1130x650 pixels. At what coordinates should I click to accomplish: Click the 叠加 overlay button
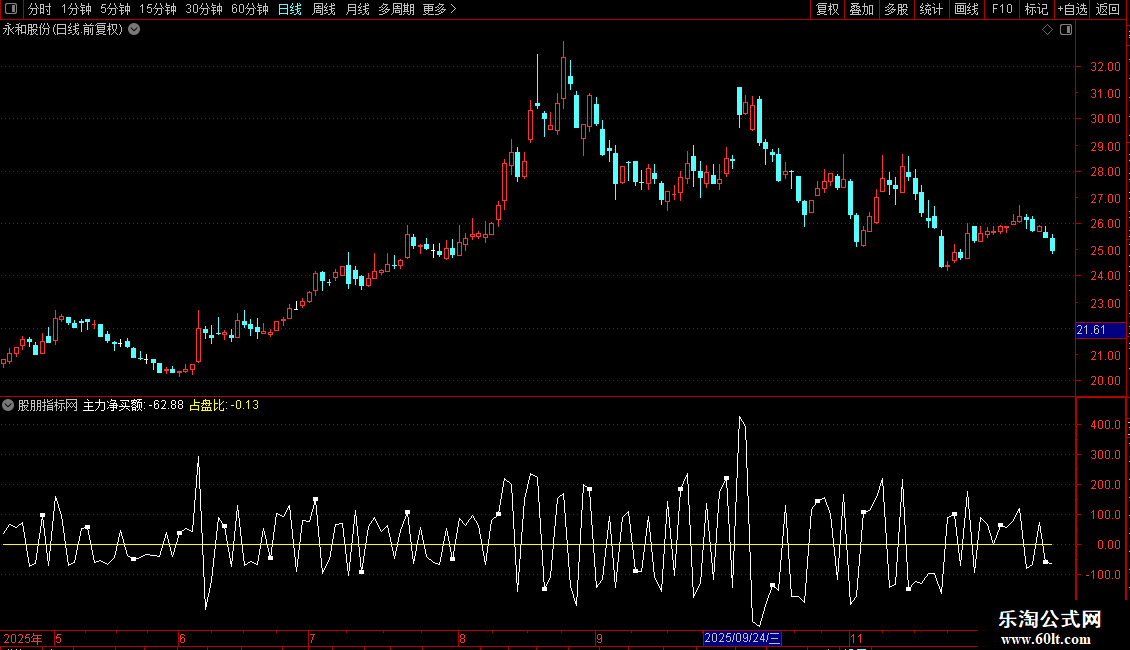click(x=862, y=9)
